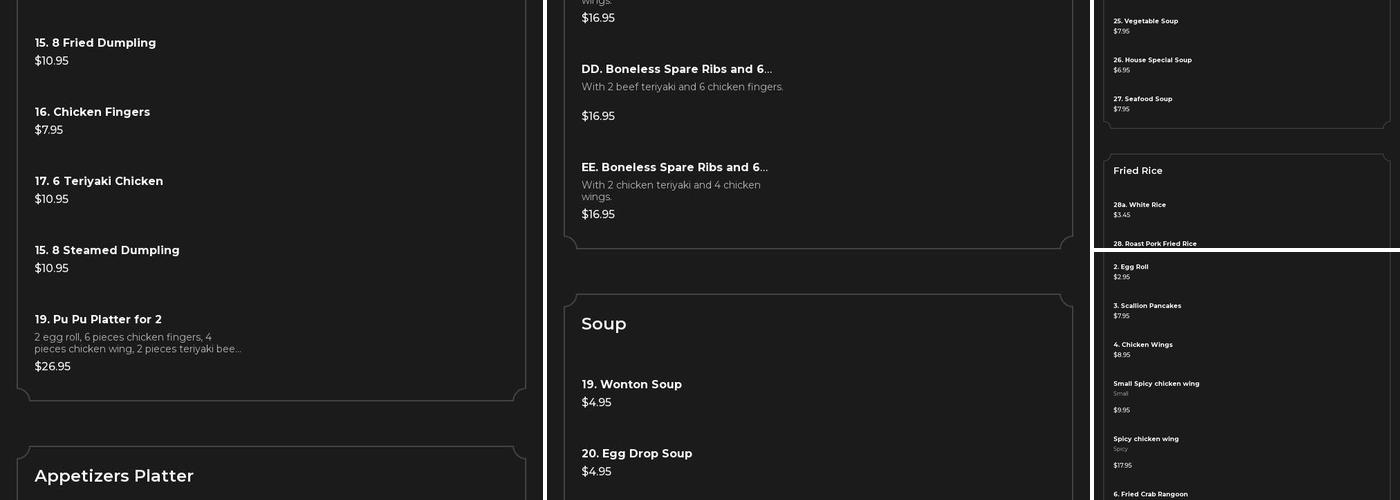Open the Chicken Fingers item
This screenshot has width=1400, height=500.
click(92, 112)
